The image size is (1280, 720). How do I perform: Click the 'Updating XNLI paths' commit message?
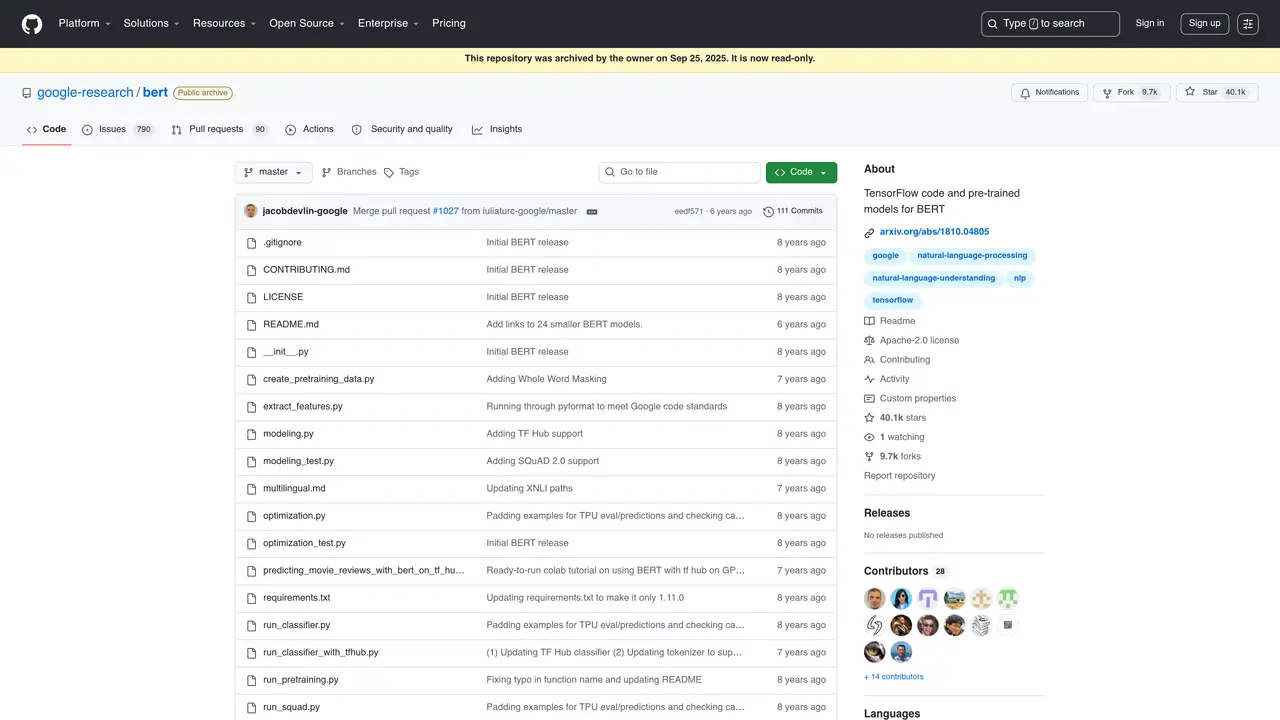coord(530,489)
